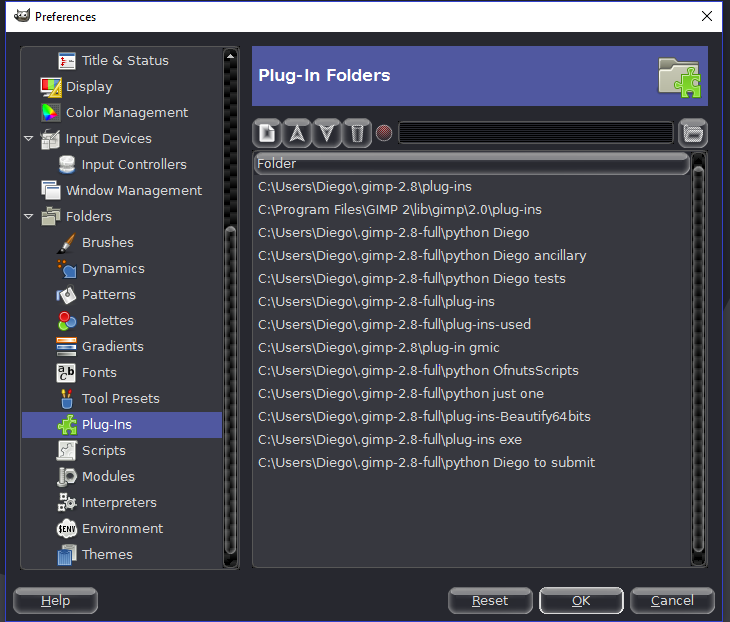The height and width of the screenshot is (622, 730).
Task: Select the plug-in gmic folder row
Action: coord(472,348)
